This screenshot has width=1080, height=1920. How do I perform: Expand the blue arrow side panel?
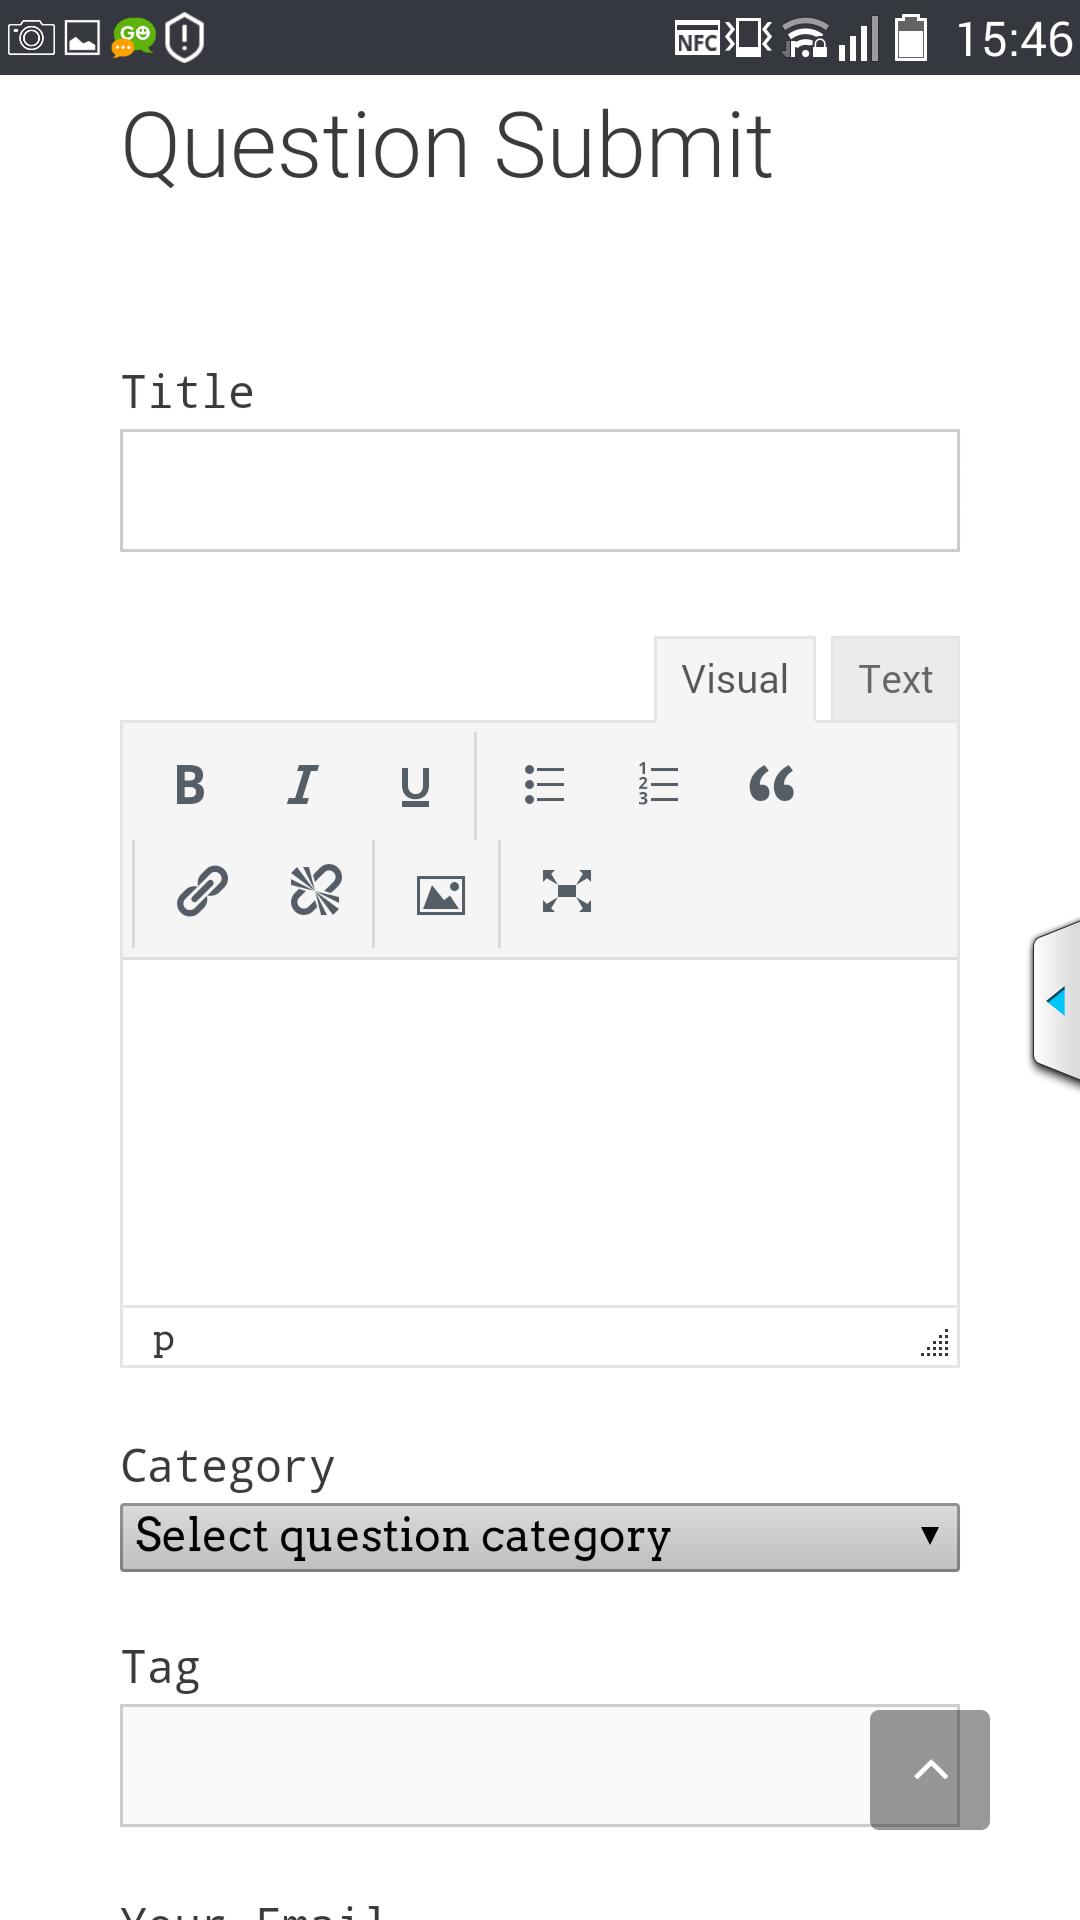1056,1000
